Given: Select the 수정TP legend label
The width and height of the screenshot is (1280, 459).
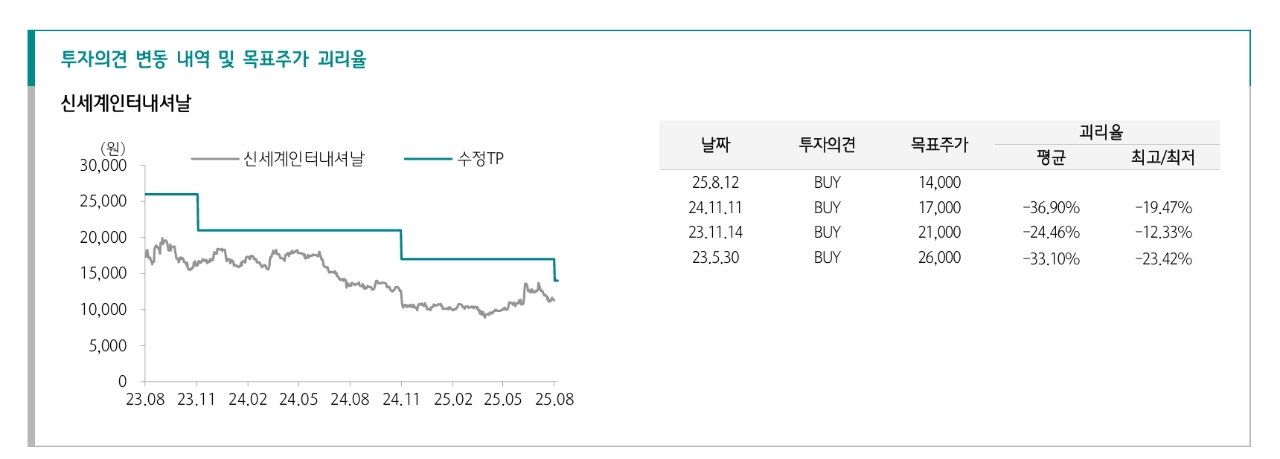Looking at the screenshot, I should pos(480,159).
